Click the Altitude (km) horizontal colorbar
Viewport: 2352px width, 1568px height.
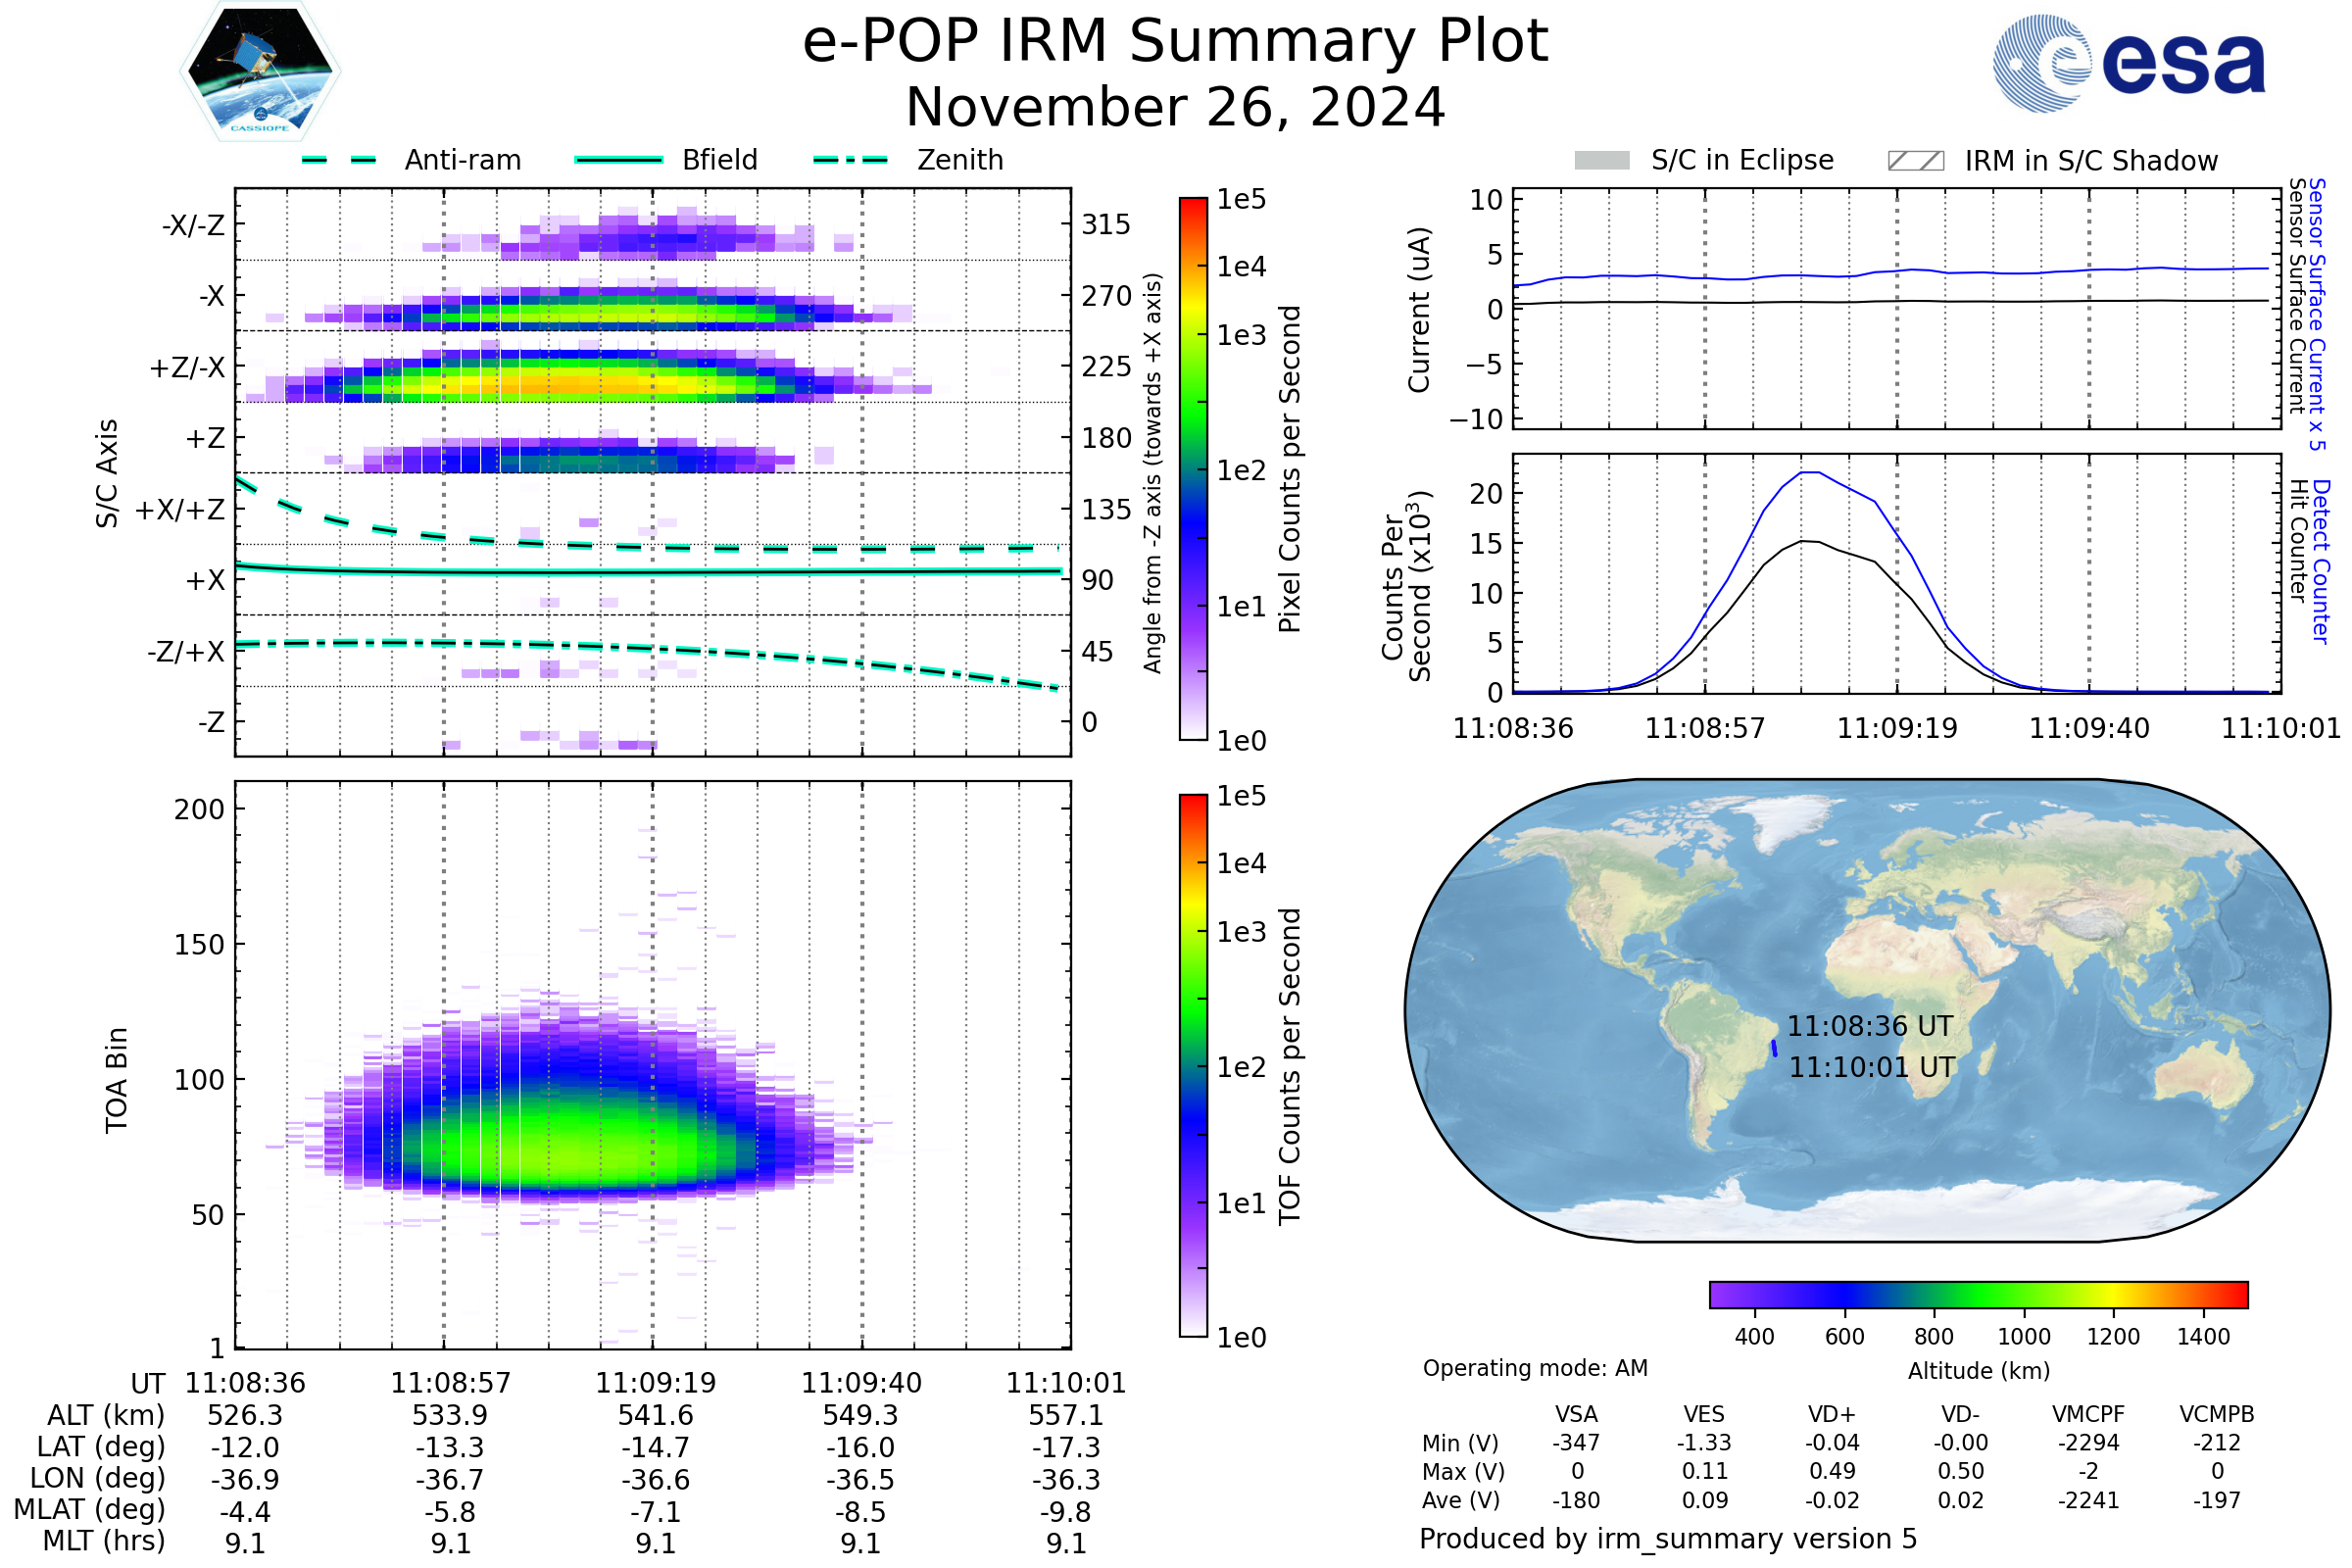[1978, 1294]
